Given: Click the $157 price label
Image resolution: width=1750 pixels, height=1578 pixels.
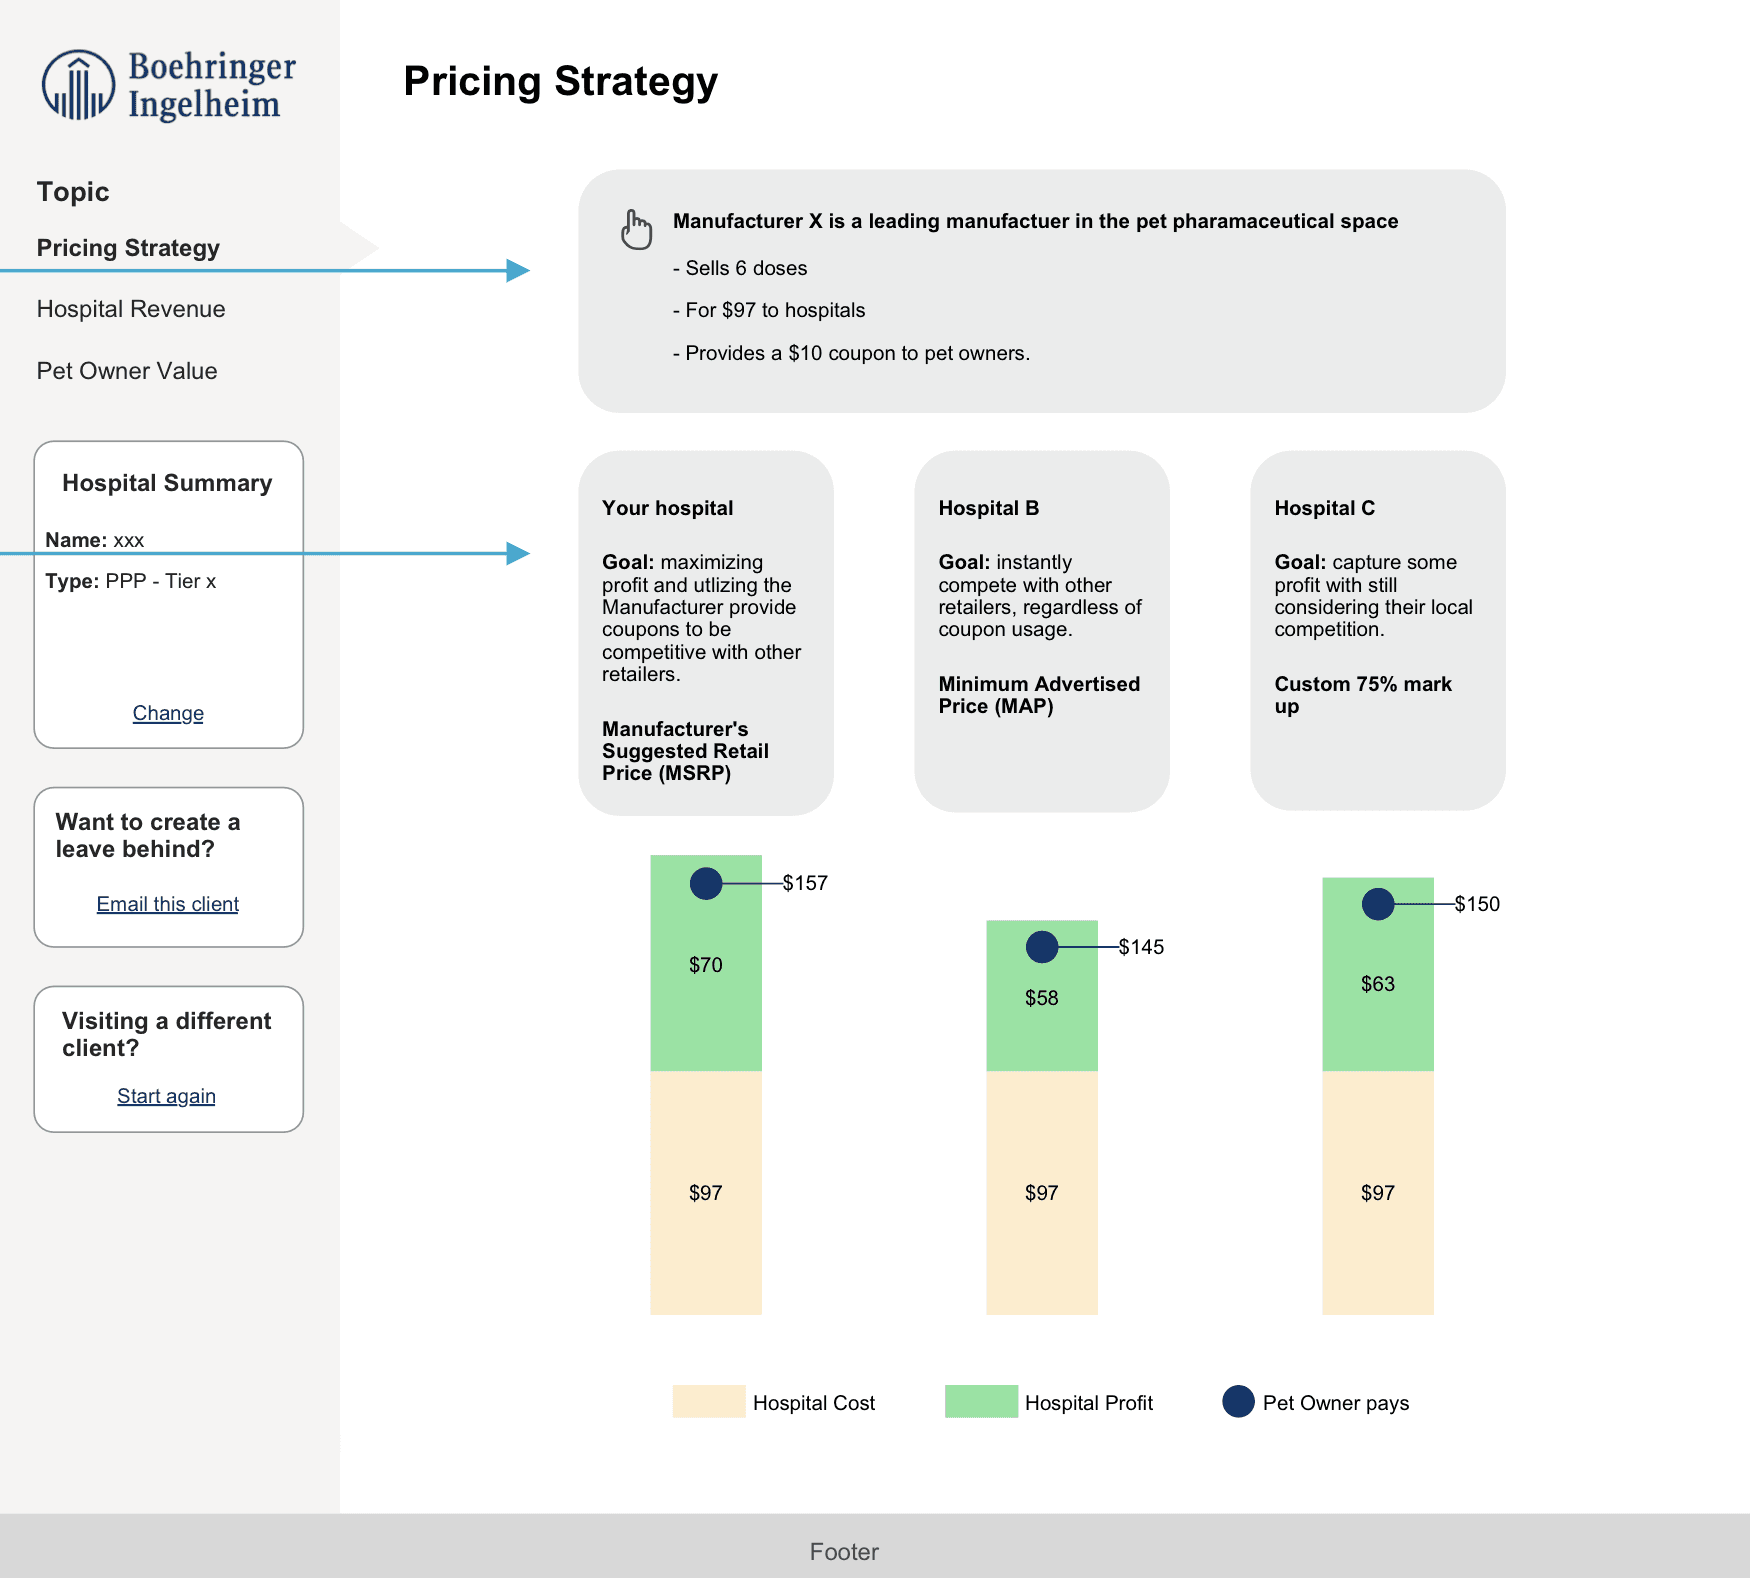Looking at the screenshot, I should [805, 883].
